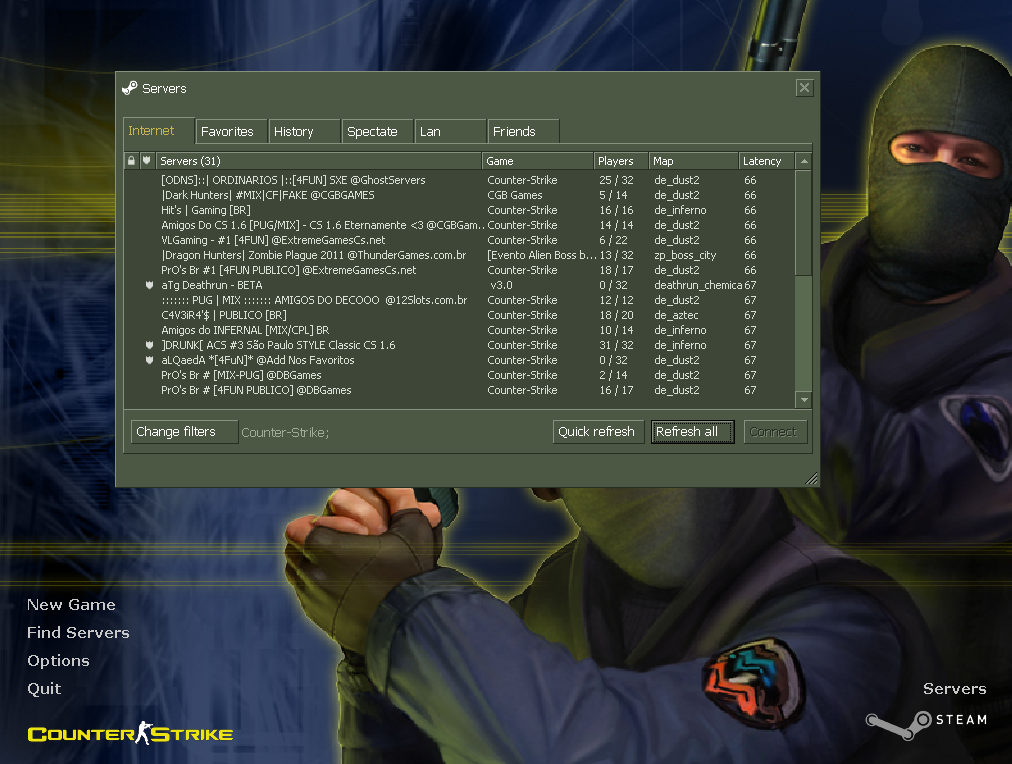
Task: Click the greyed Connect button
Action: click(x=775, y=432)
